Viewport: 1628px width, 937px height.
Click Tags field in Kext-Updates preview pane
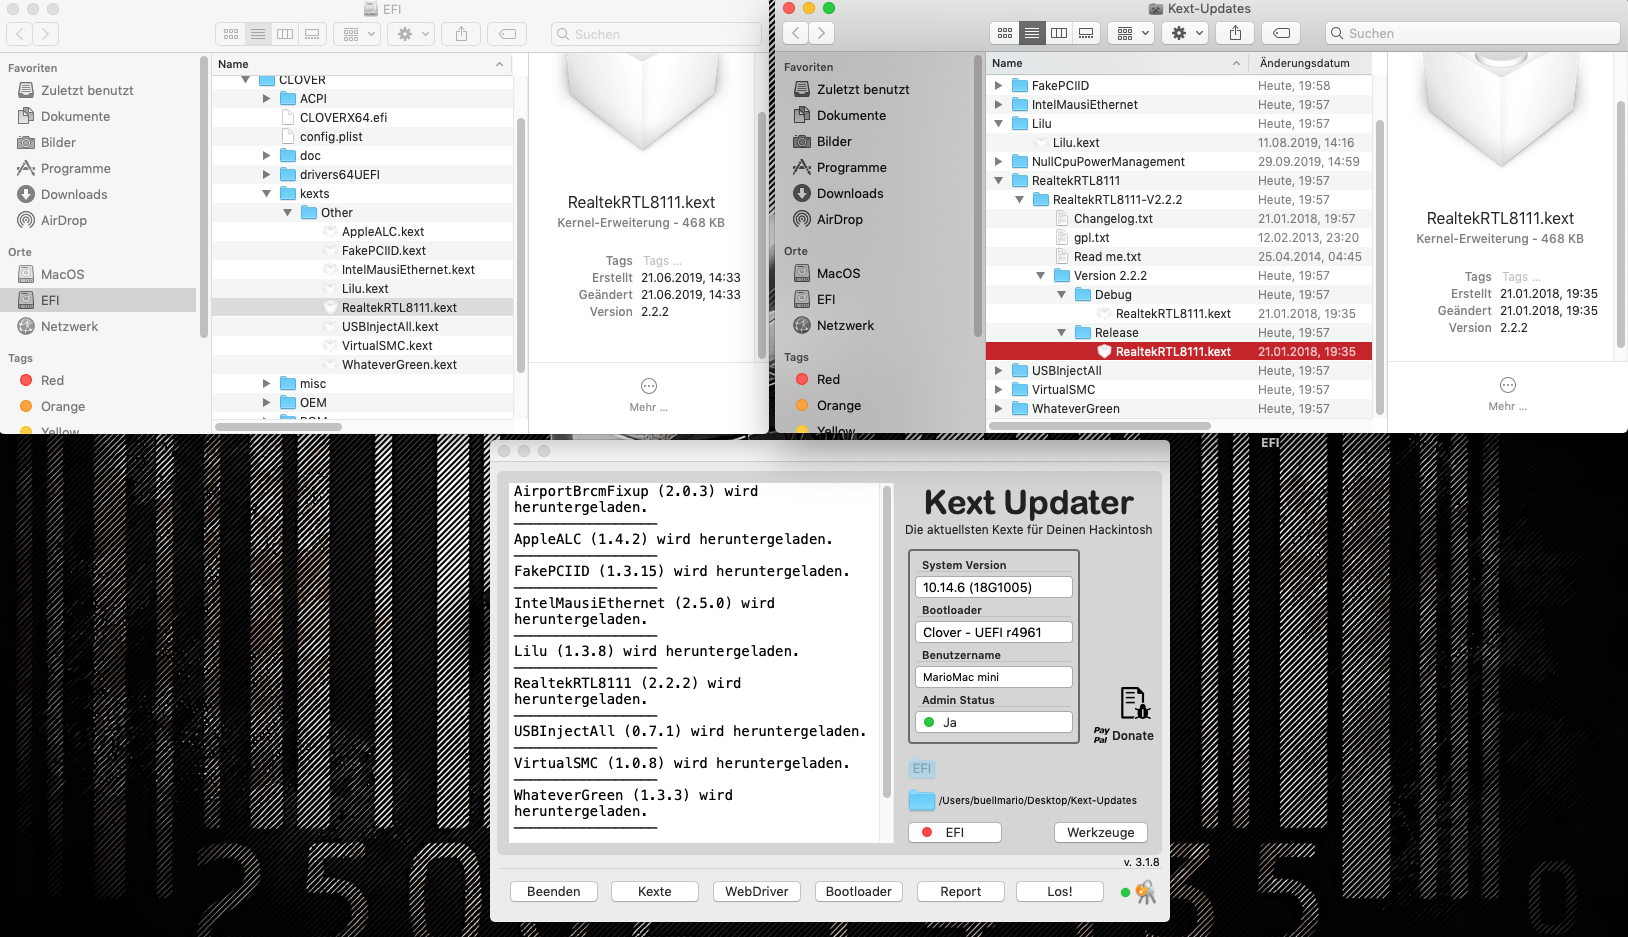[1521, 277]
